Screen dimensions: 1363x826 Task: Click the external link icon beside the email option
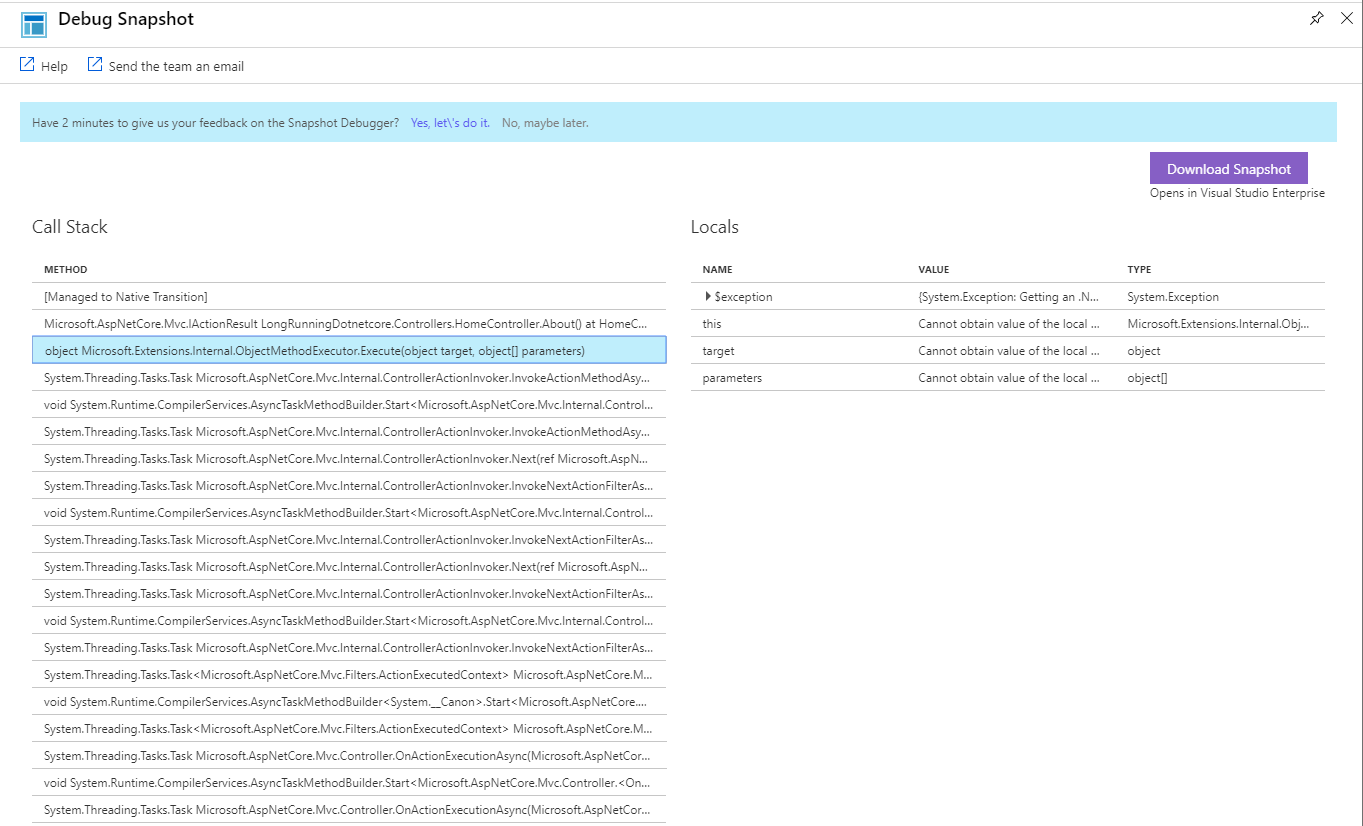tap(93, 63)
